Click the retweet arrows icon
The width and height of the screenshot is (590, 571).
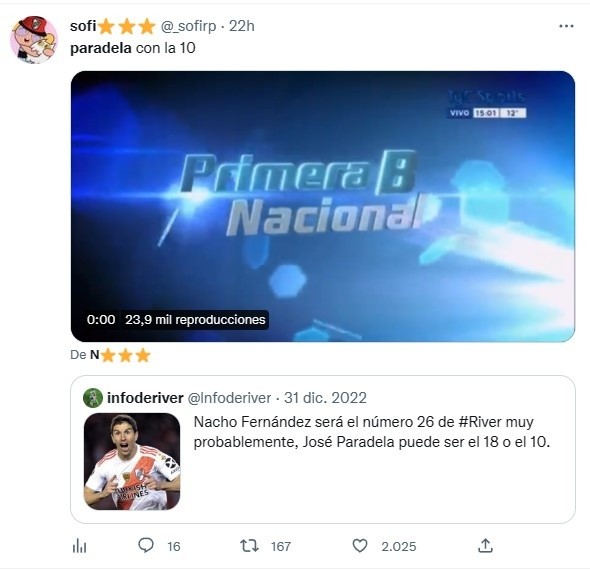pyautogui.click(x=249, y=545)
